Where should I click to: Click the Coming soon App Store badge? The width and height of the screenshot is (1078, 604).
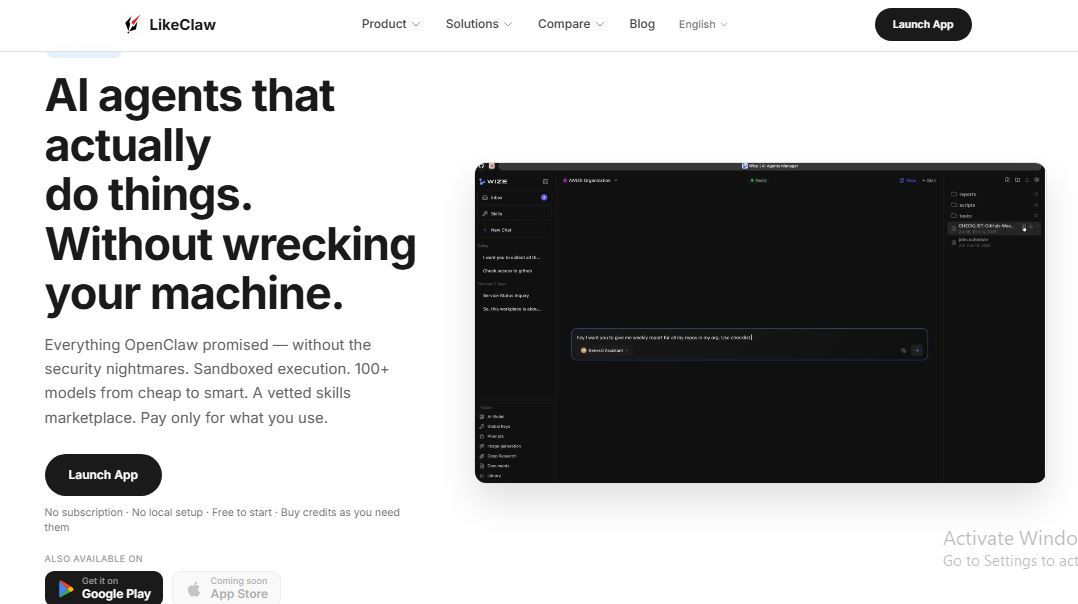[226, 588]
